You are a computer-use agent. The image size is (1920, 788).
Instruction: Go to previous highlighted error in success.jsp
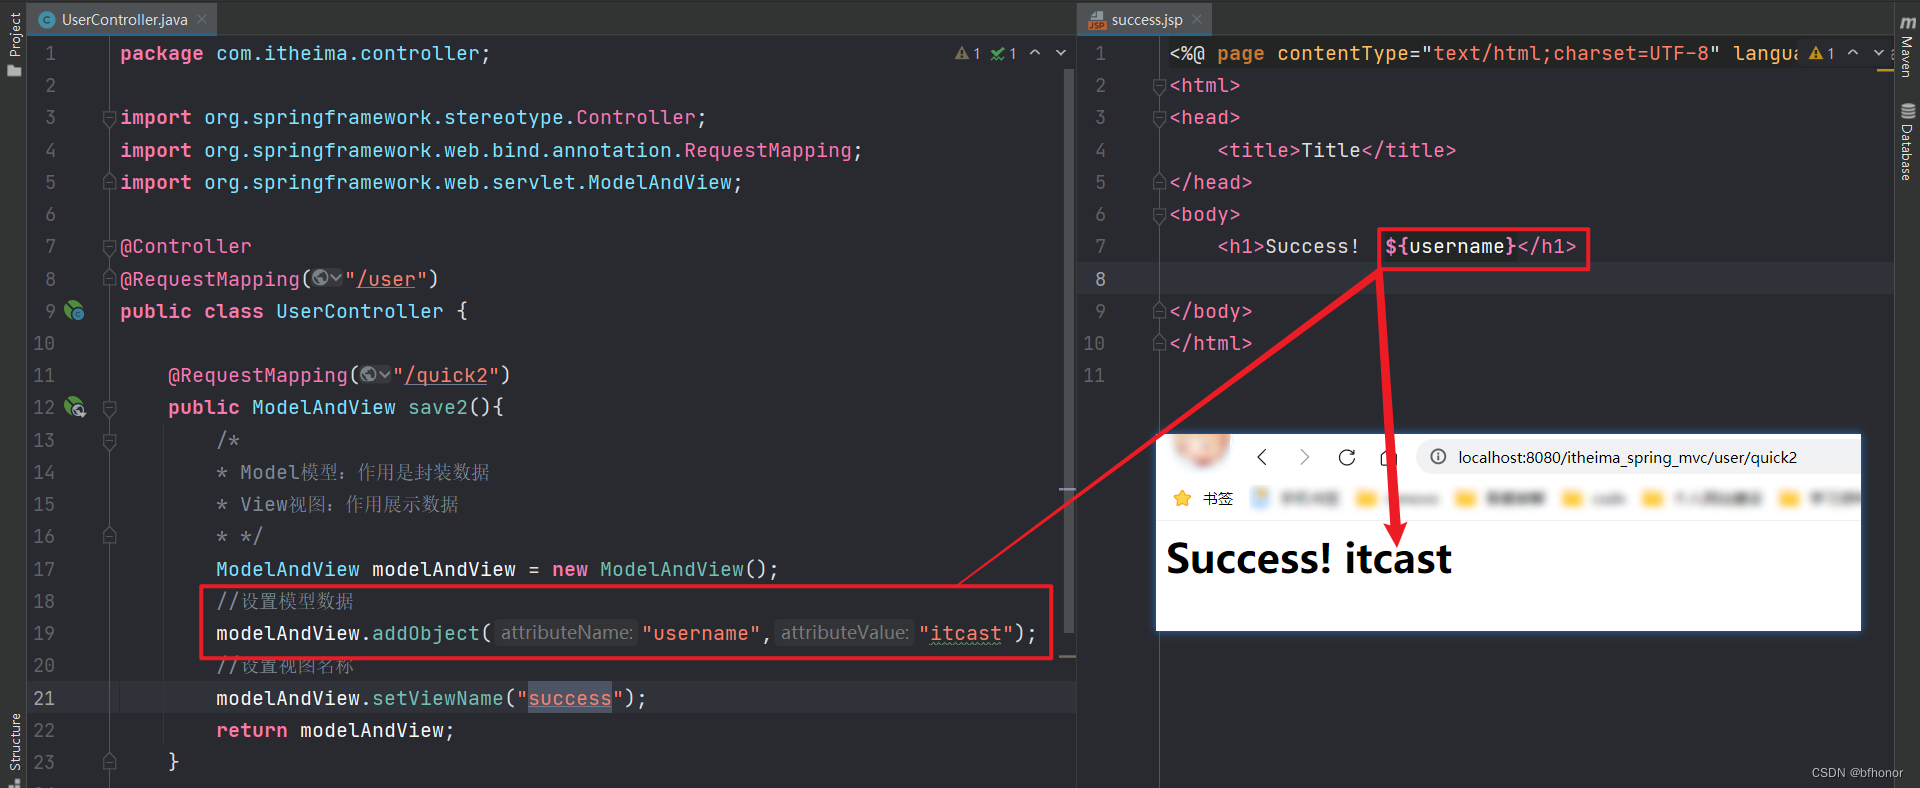(x=1853, y=53)
